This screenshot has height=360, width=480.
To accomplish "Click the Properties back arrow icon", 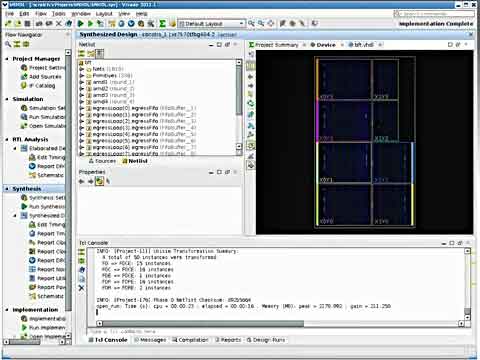I will (x=81, y=181).
